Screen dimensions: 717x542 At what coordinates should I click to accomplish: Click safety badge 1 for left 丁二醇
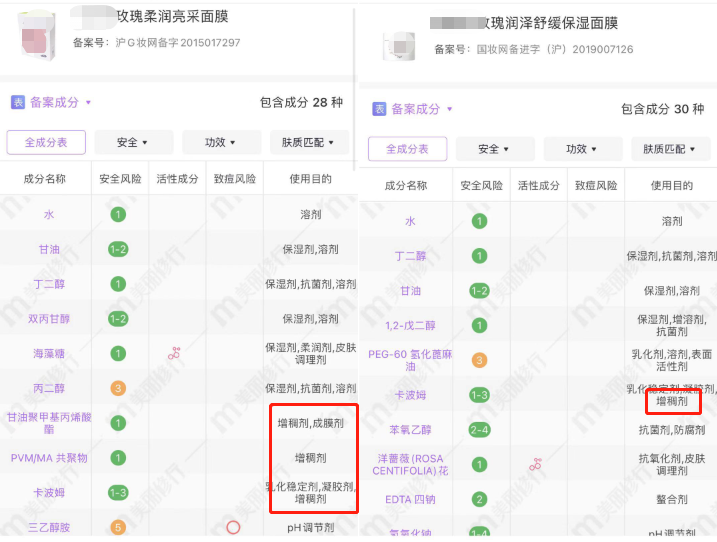point(118,284)
